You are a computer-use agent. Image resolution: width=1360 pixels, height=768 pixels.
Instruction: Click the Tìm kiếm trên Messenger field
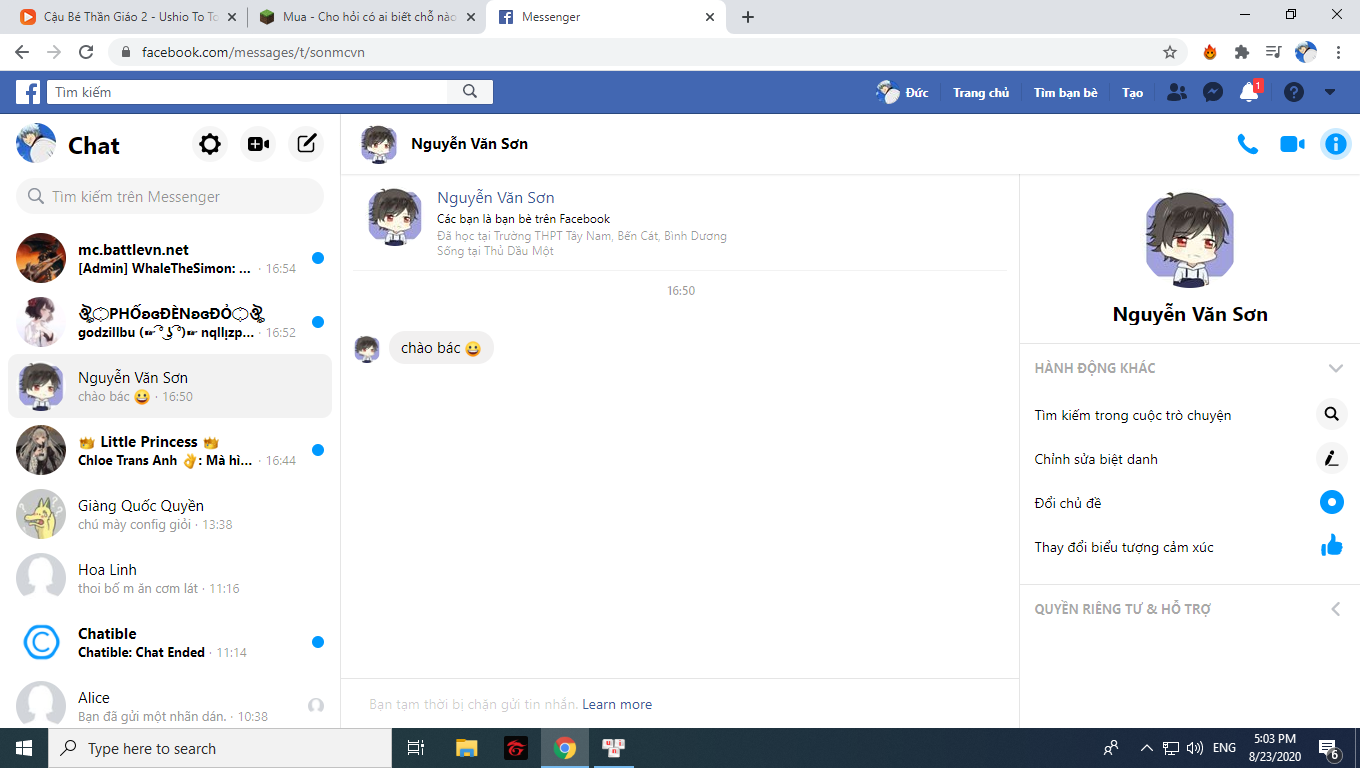point(170,197)
